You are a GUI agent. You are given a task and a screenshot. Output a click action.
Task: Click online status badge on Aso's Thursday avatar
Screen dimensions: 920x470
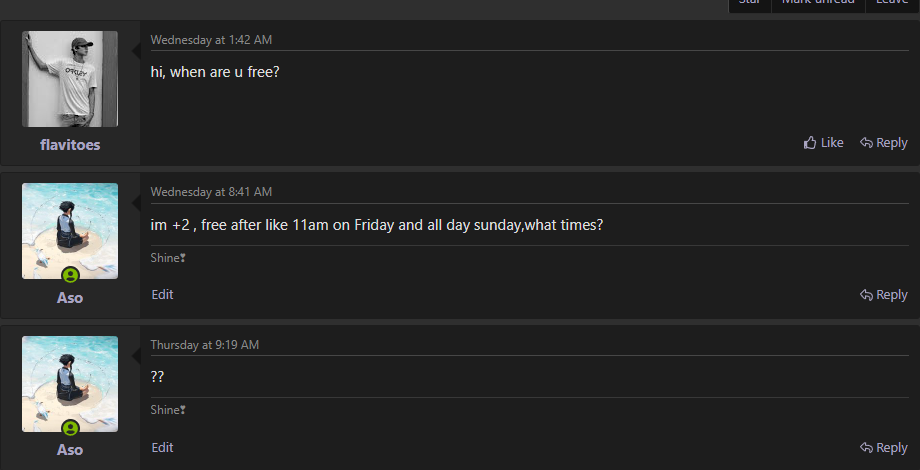pyautogui.click(x=70, y=428)
